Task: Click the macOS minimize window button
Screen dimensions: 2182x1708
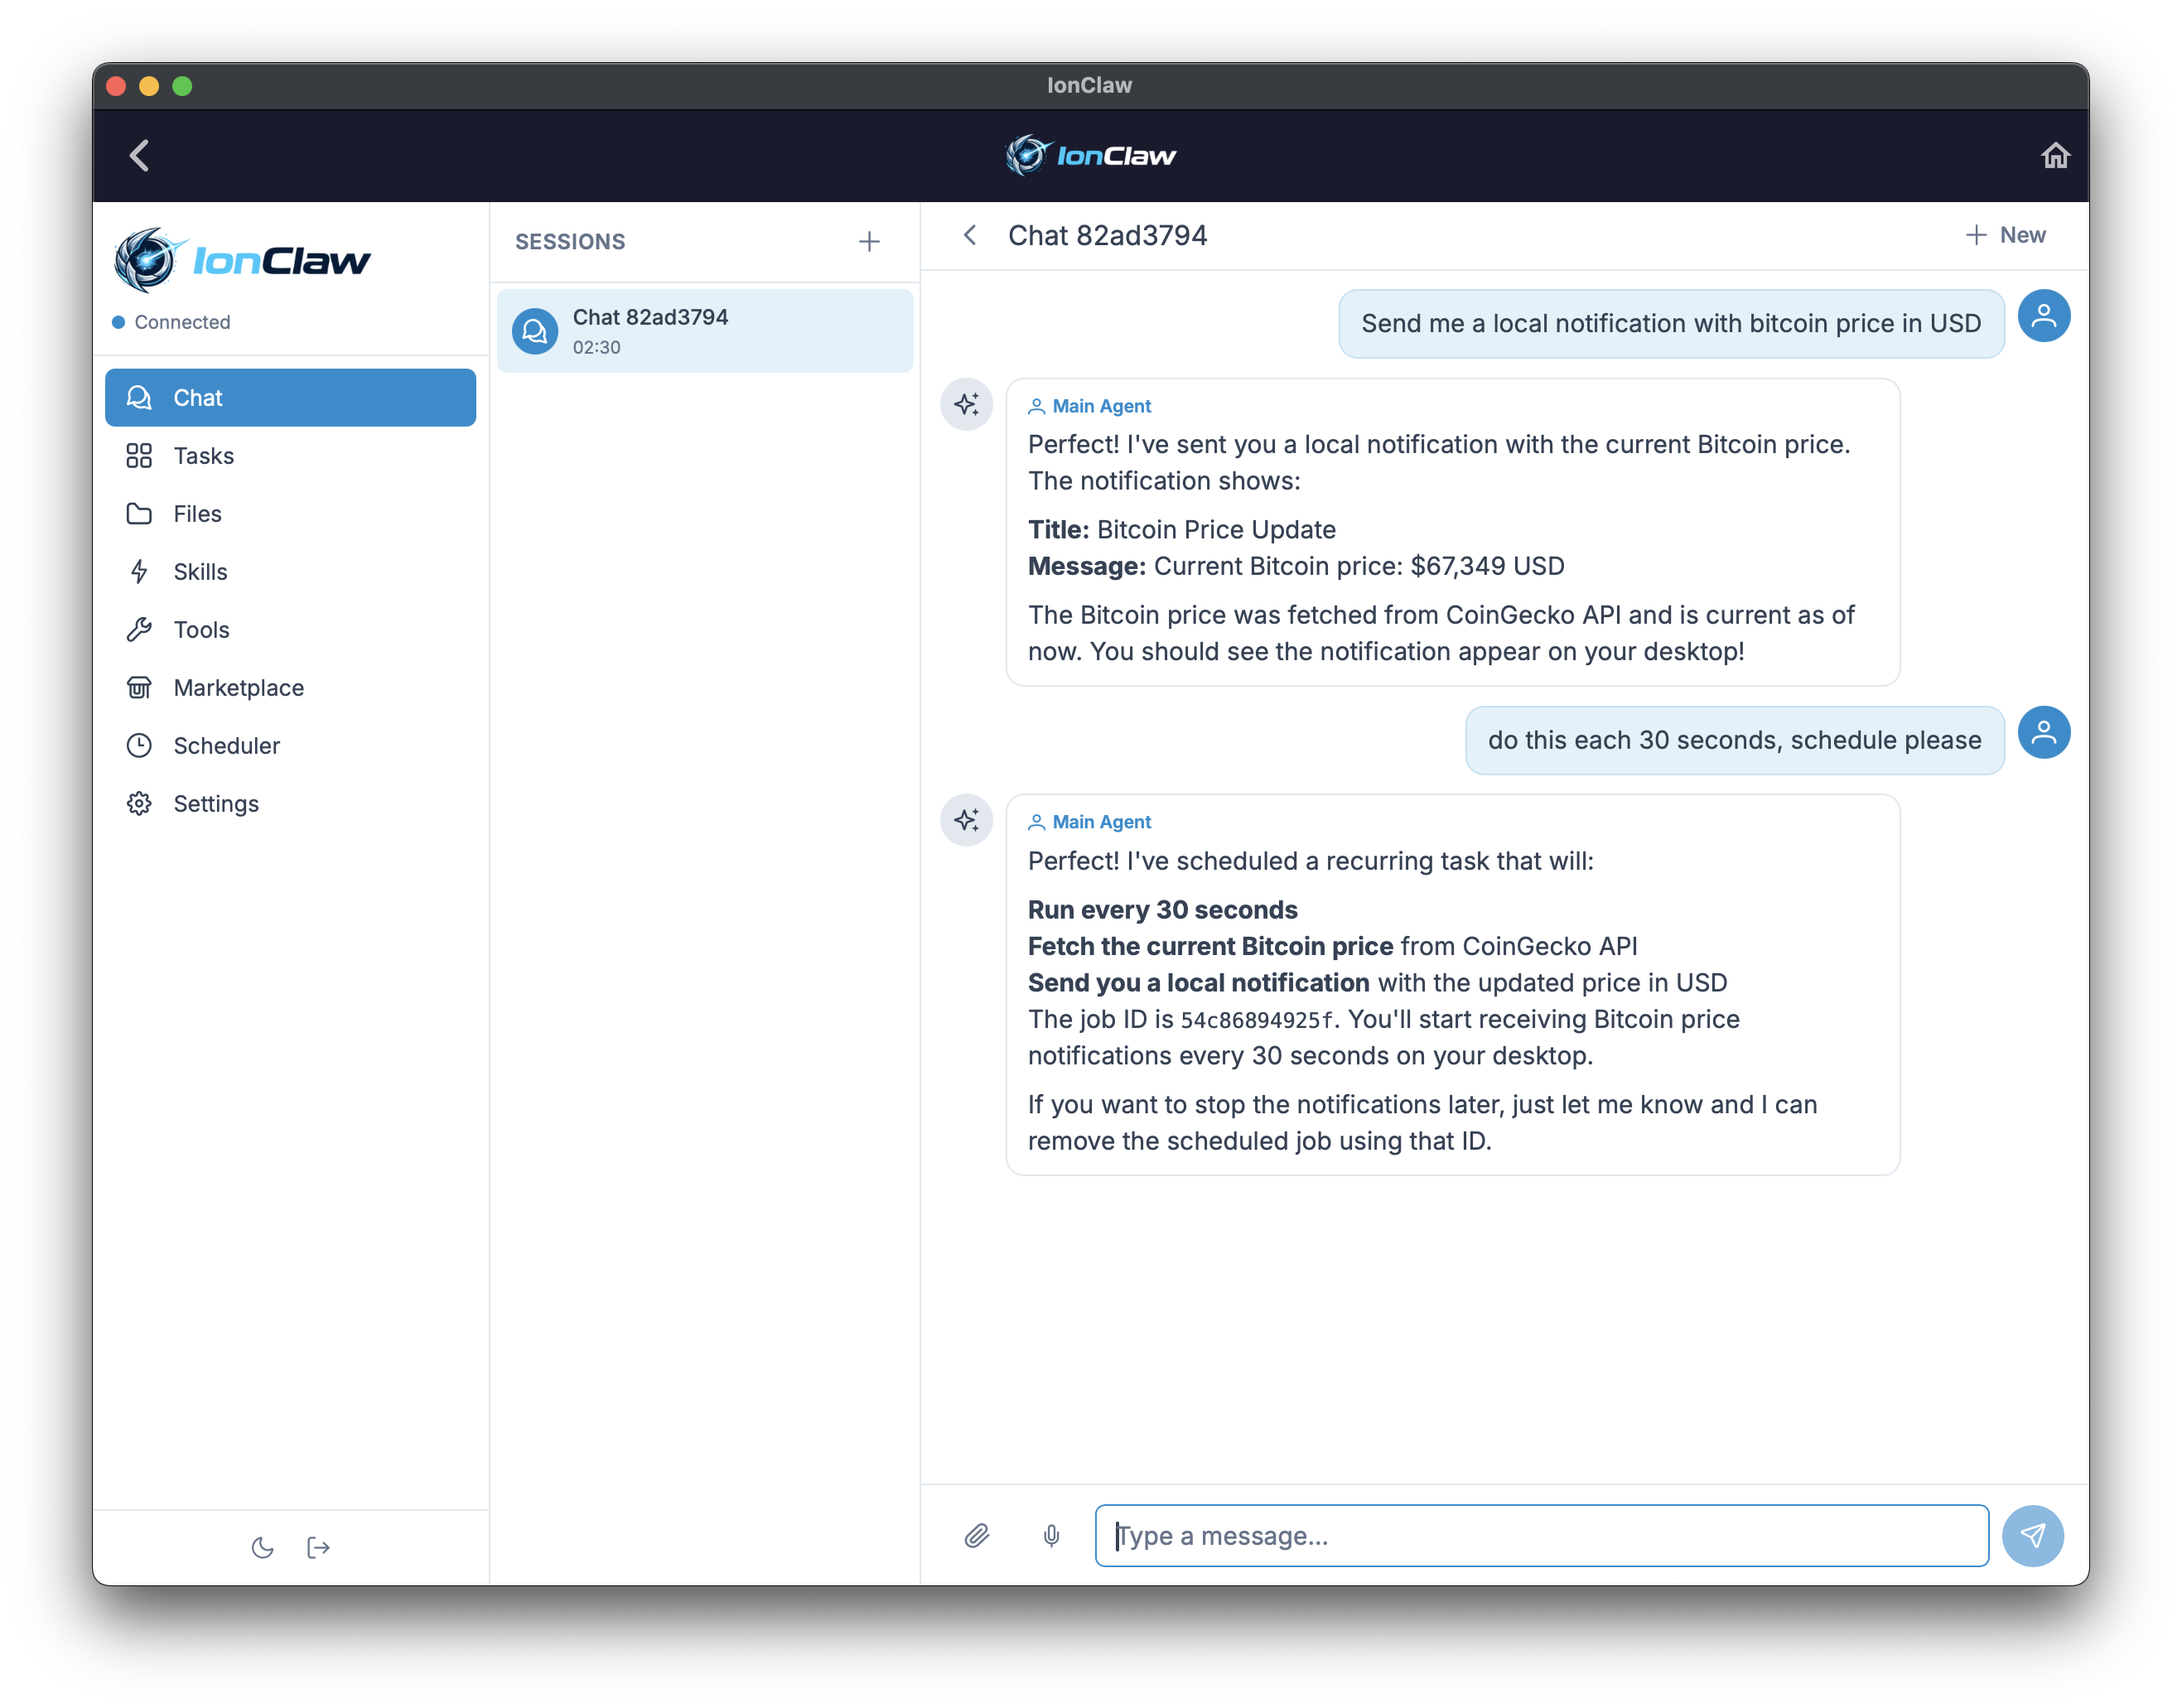Action: tap(149, 86)
